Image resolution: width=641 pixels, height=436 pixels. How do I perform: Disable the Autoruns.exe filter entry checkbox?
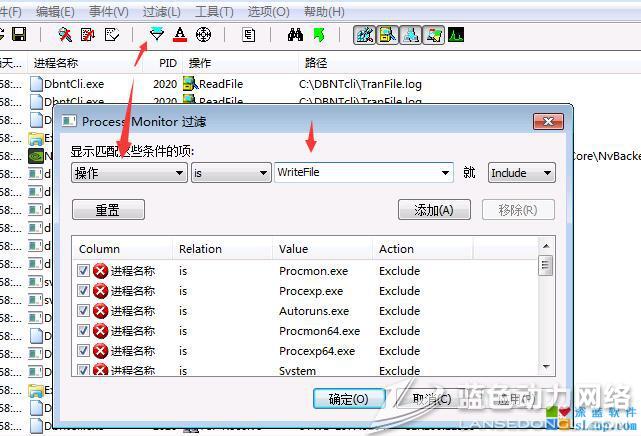tap(84, 311)
